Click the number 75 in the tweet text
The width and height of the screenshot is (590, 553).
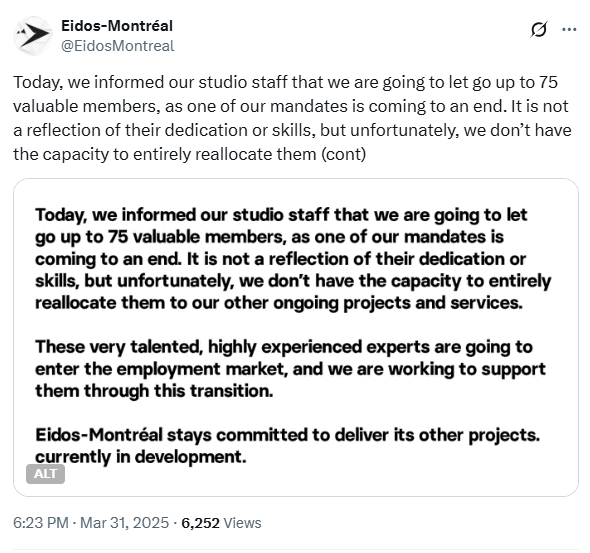[547, 82]
